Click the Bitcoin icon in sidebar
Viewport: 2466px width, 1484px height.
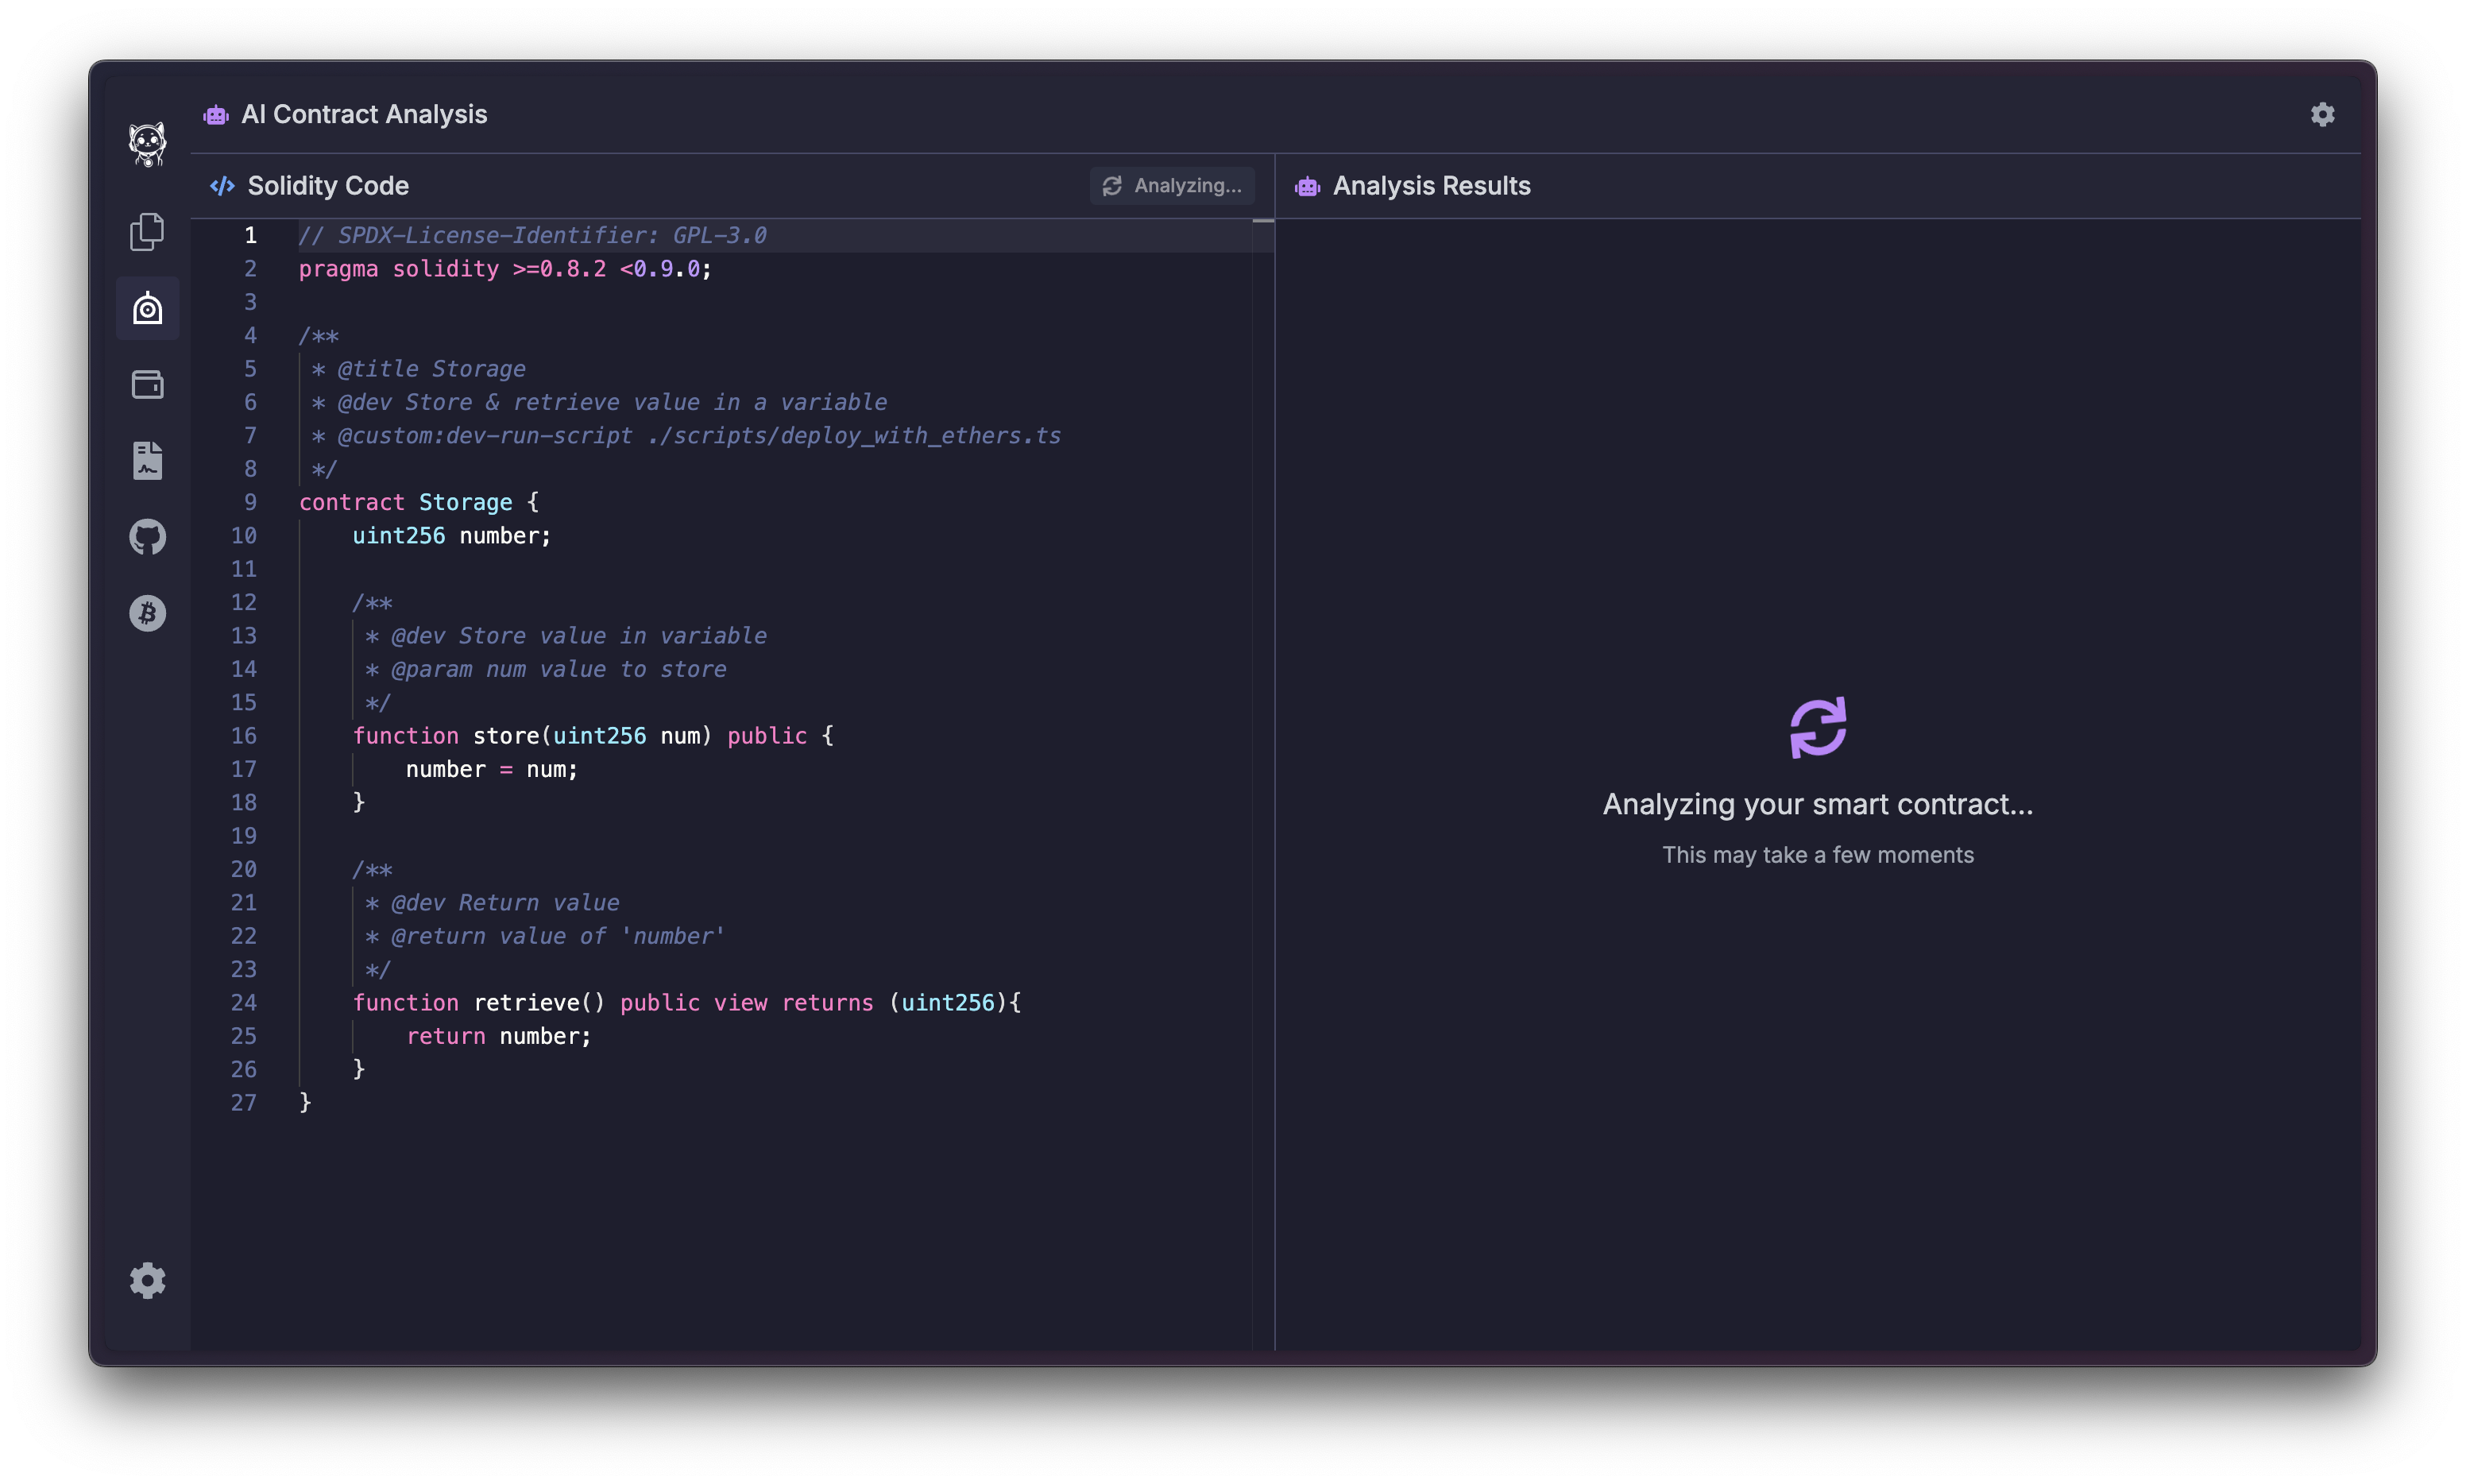[x=147, y=613]
